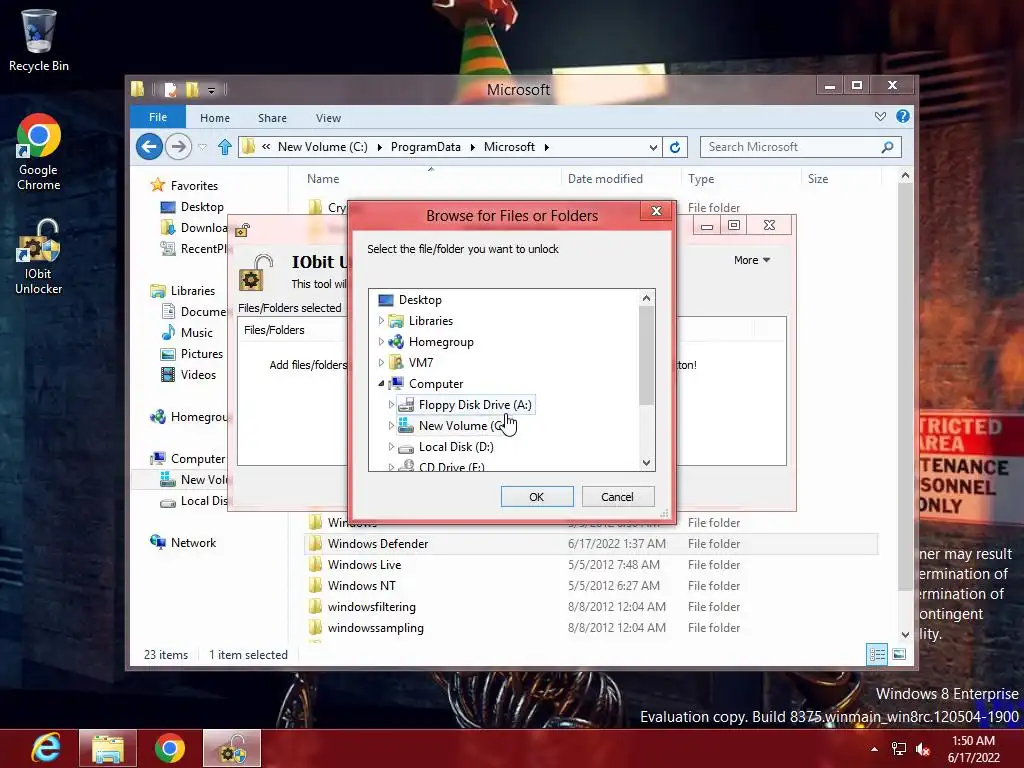Click the Windows NT folder icon
1024x768 pixels.
pos(315,585)
